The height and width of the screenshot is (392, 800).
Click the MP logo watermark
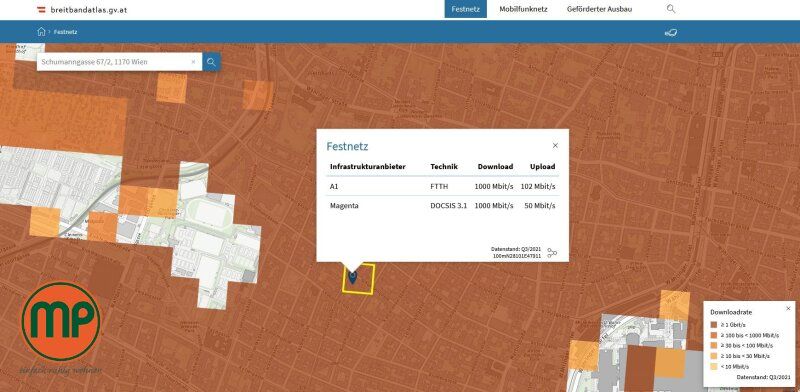point(61,322)
